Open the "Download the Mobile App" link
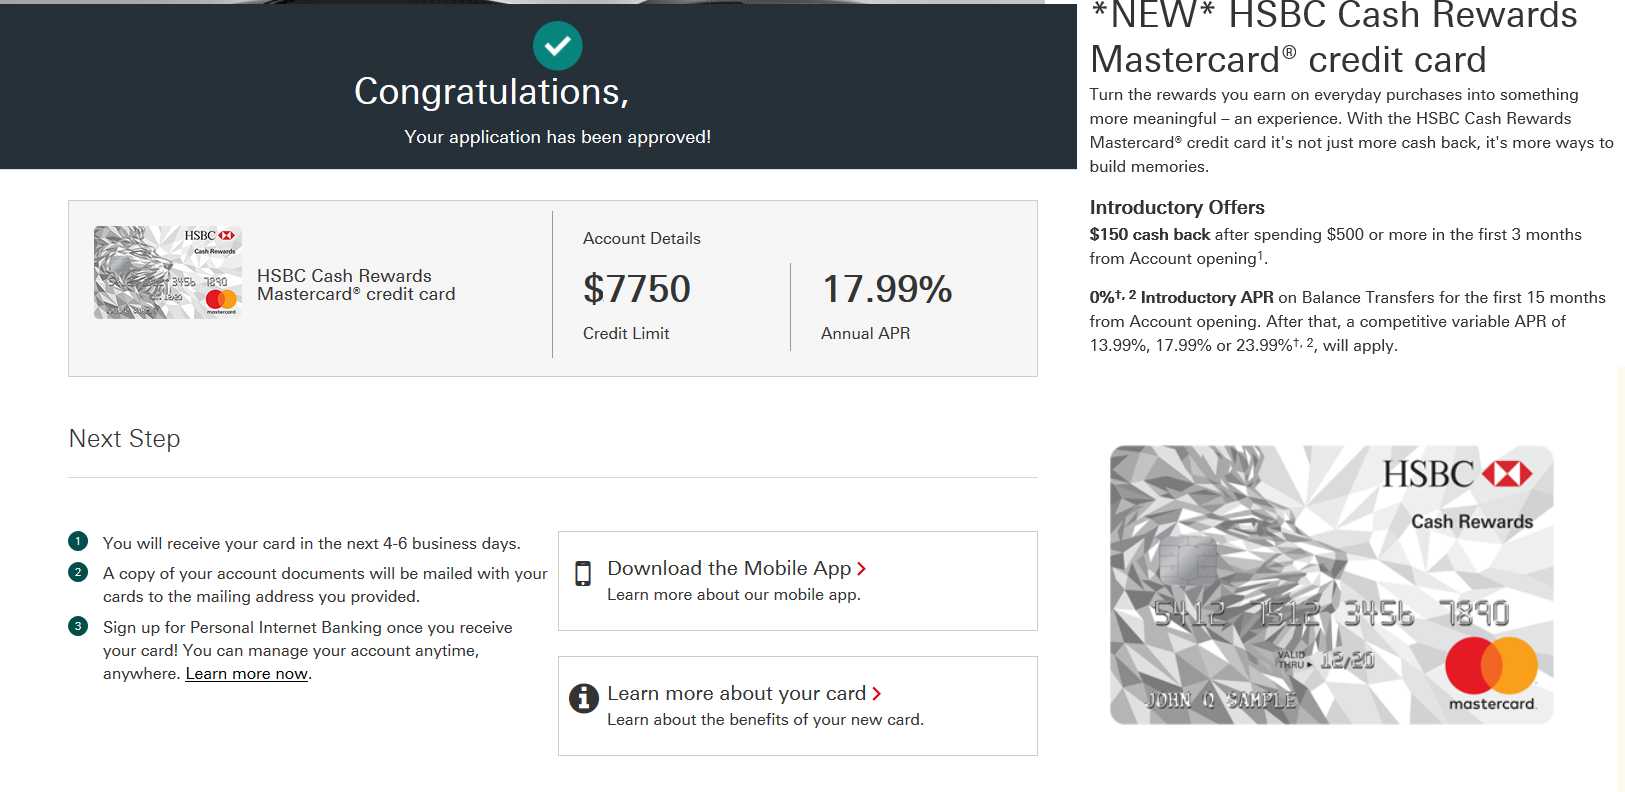1625x792 pixels. pos(729,568)
